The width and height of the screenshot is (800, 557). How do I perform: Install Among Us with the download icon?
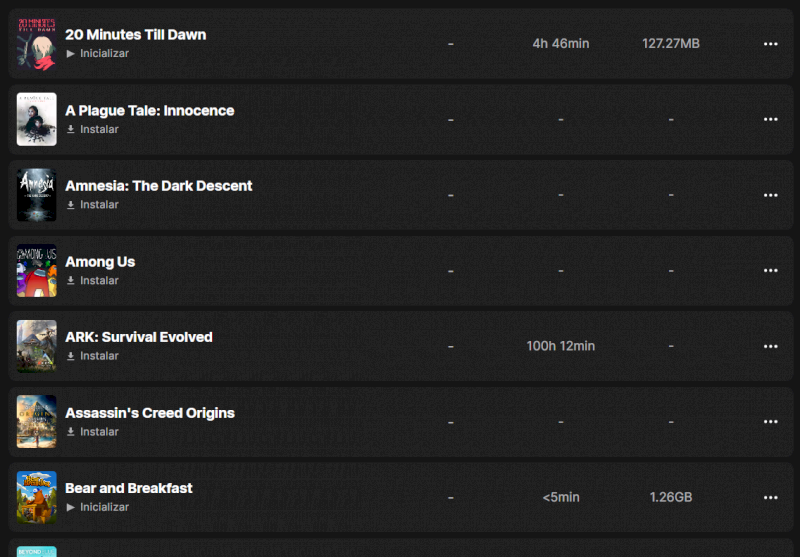[x=71, y=281]
